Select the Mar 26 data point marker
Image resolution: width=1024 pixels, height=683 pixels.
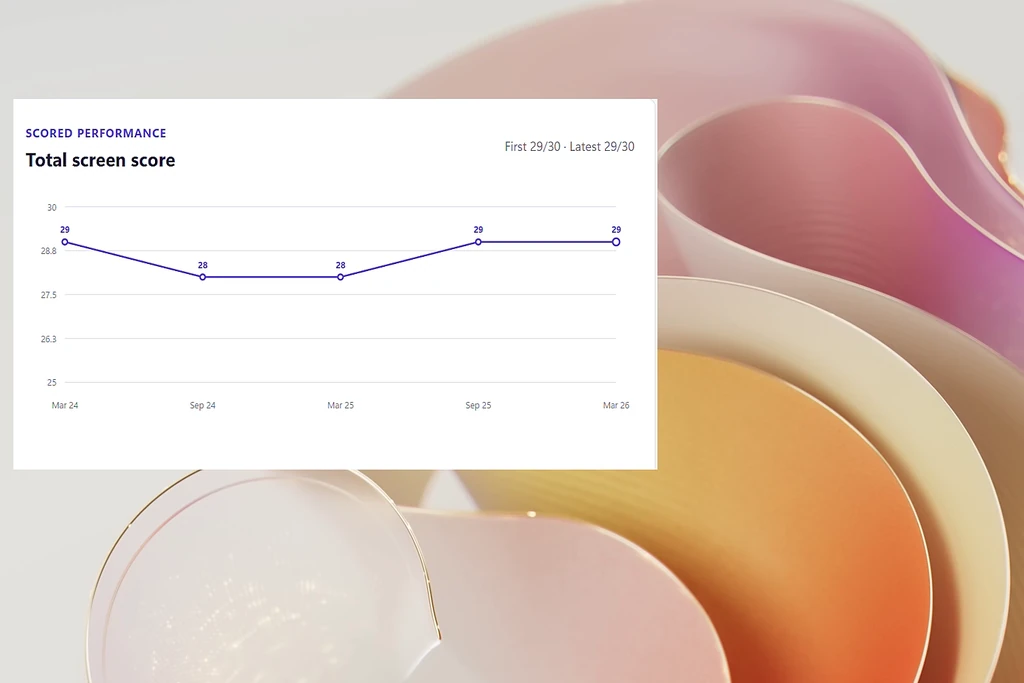pos(616,242)
